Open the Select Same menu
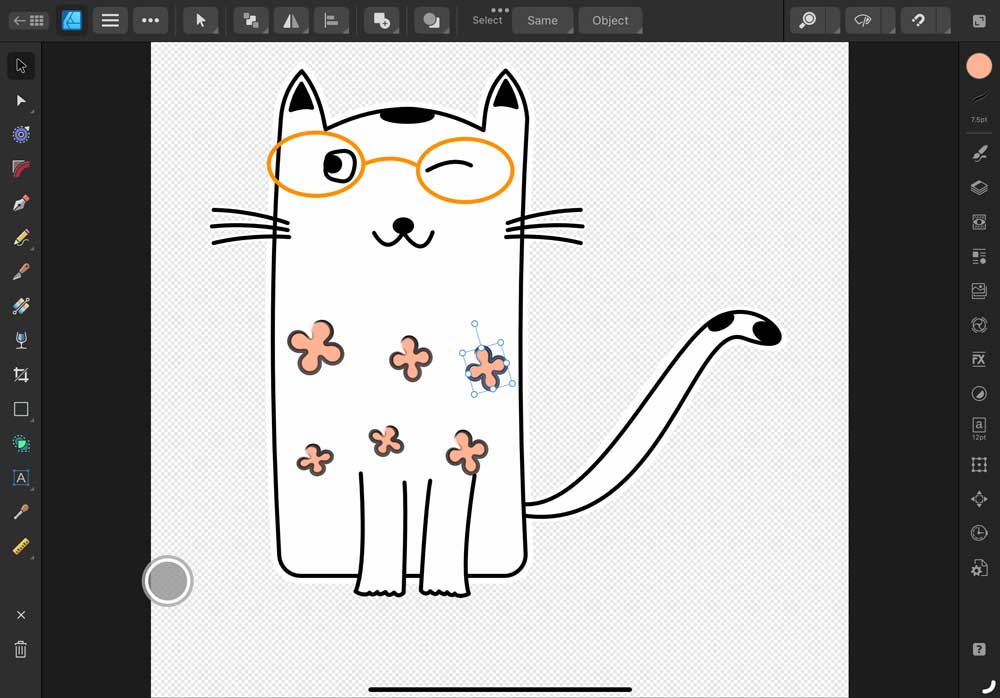 [x=542, y=20]
